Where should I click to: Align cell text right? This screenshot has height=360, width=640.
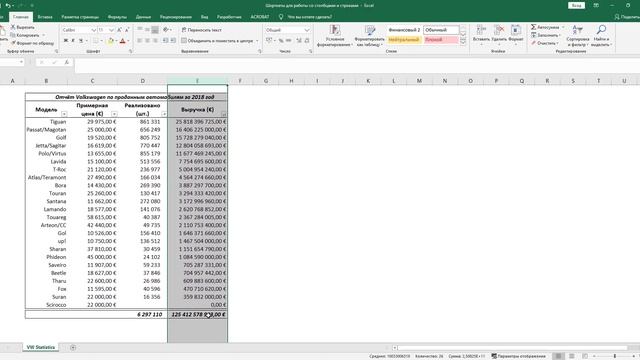[155, 40]
